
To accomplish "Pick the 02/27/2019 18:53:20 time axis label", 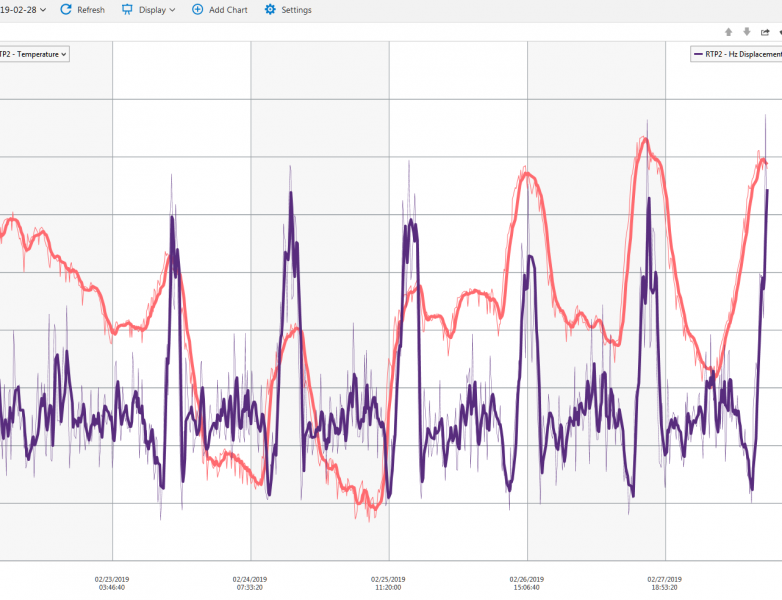I will click(664, 583).
